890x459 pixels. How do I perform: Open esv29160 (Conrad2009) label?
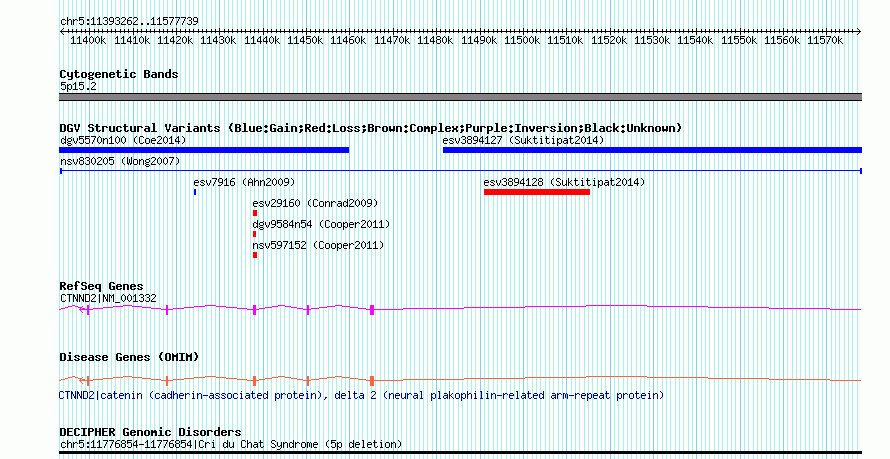point(315,203)
